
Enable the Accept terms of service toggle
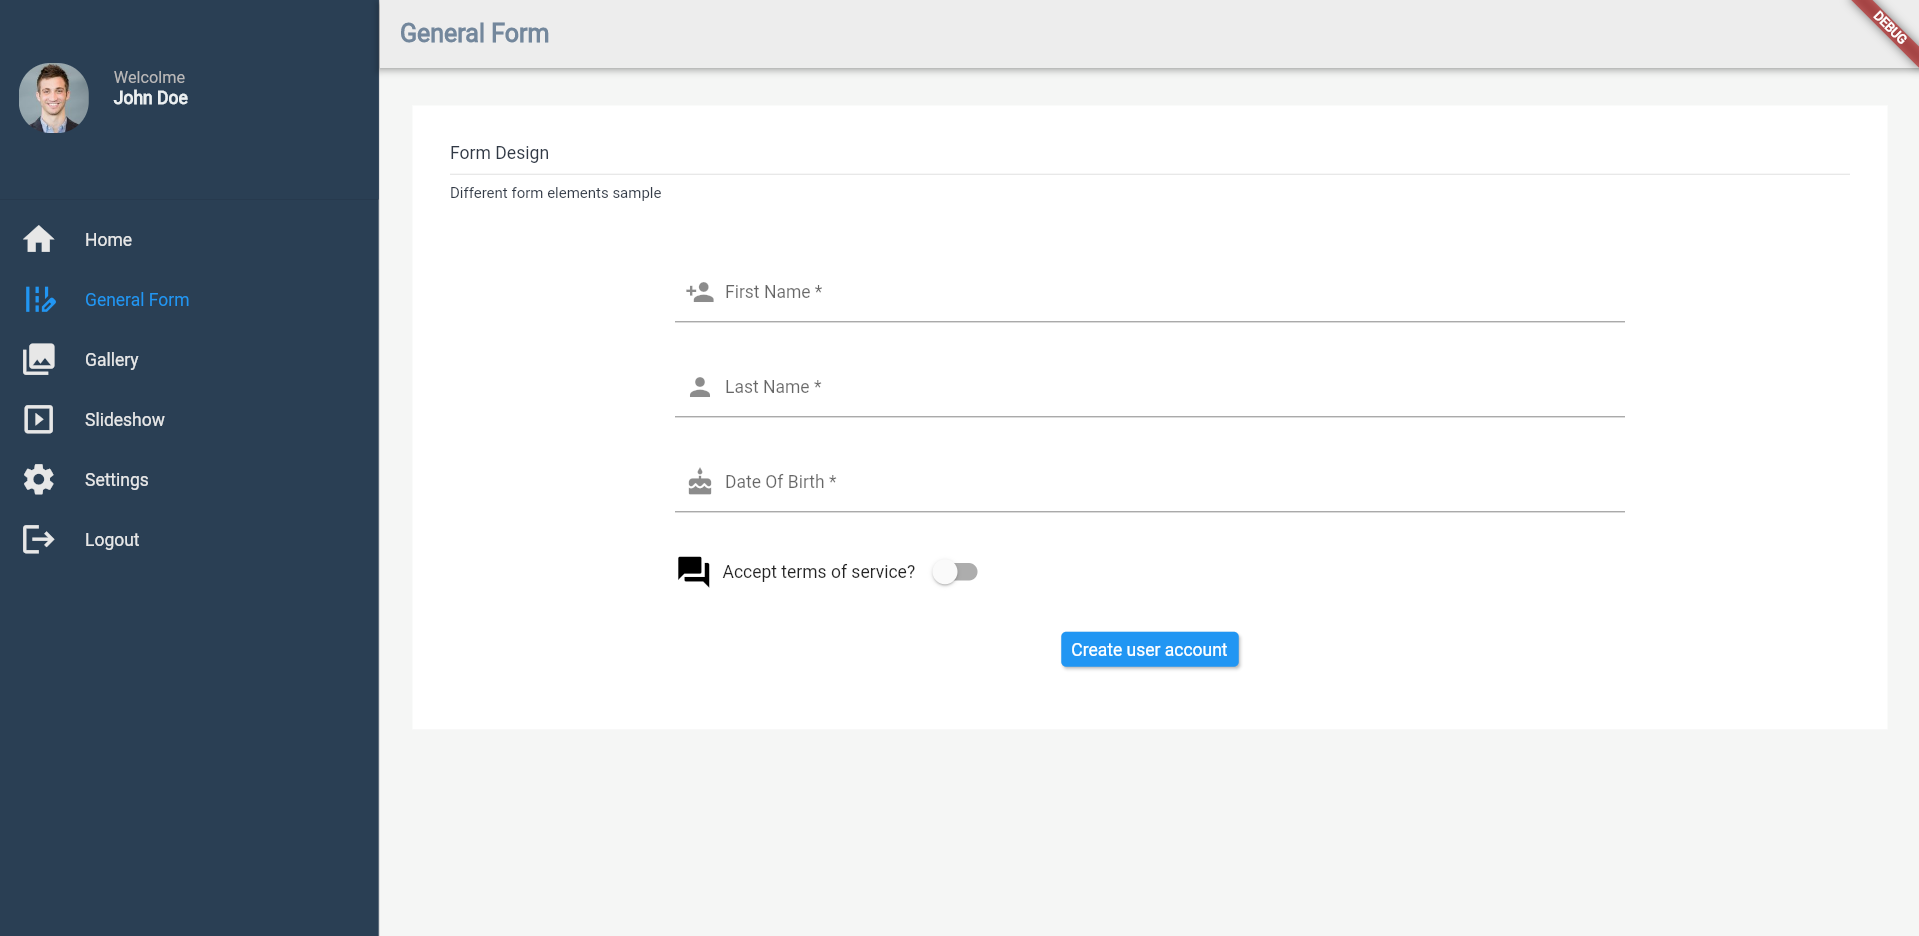pyautogui.click(x=955, y=571)
